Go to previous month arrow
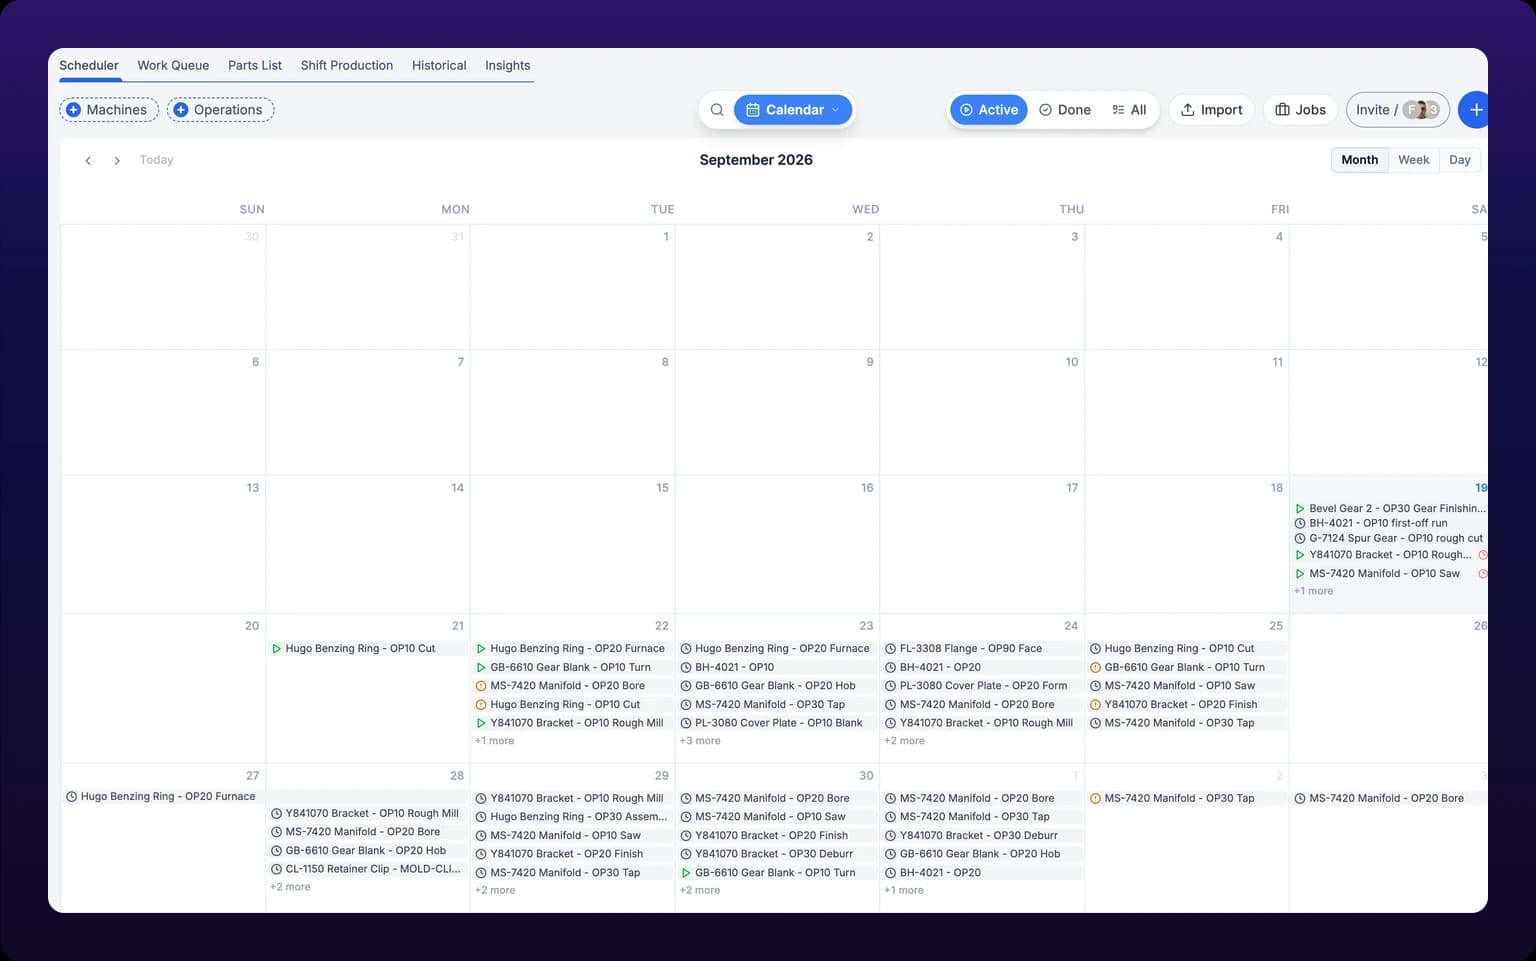This screenshot has width=1536, height=961. click(88, 160)
